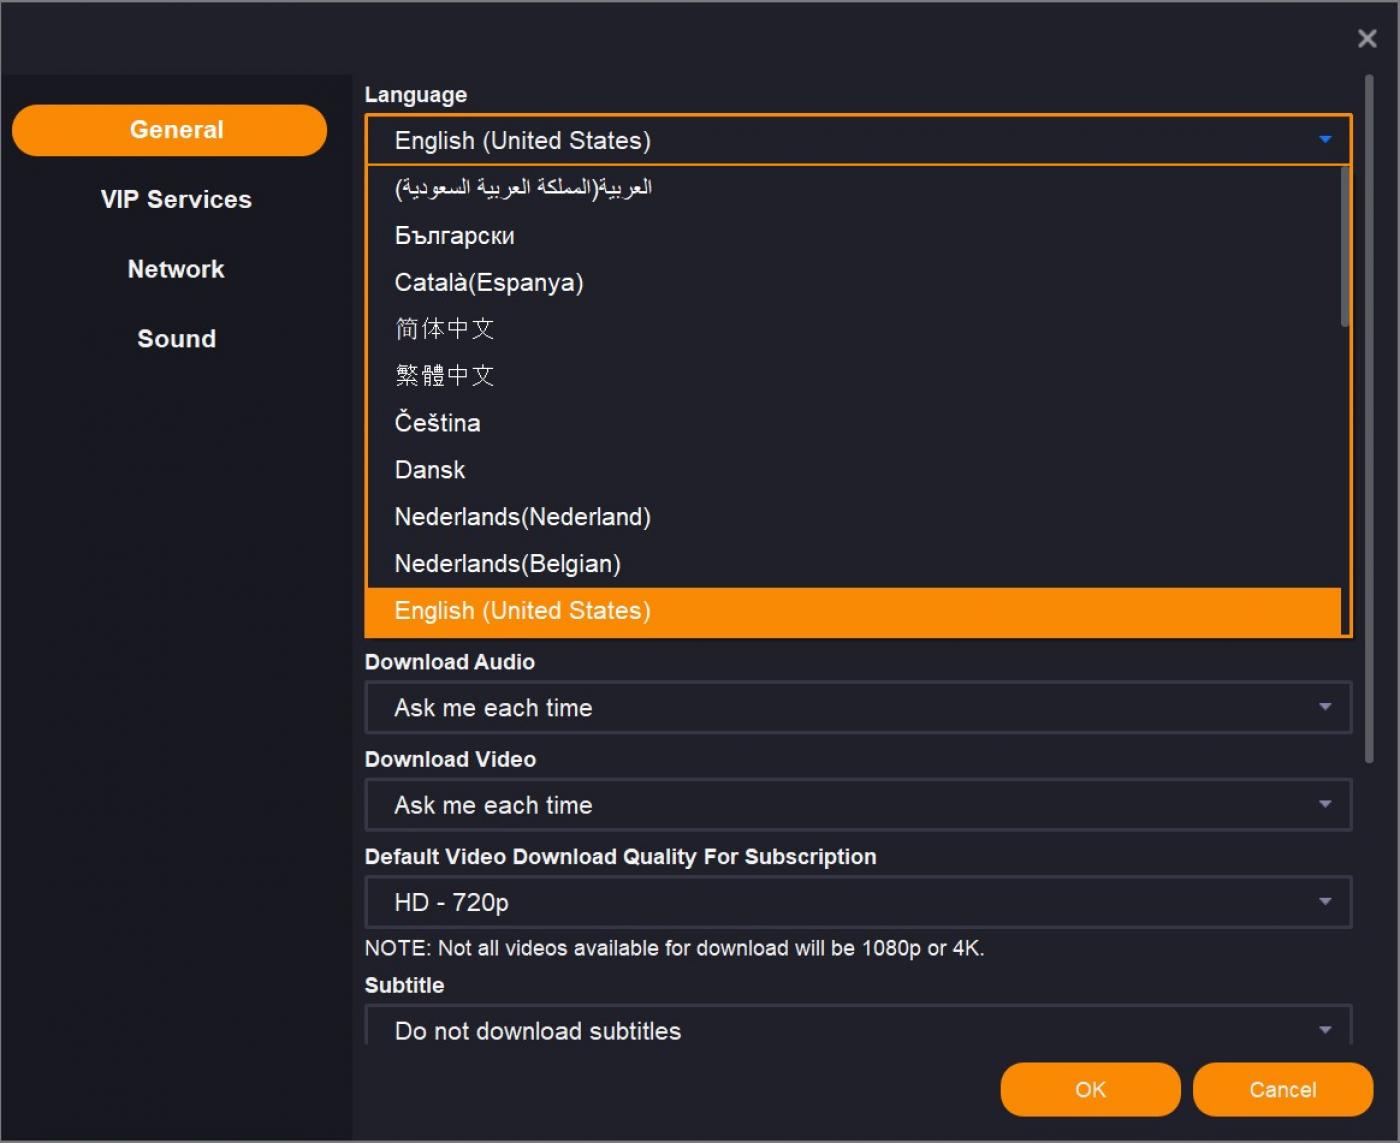The height and width of the screenshot is (1143, 1400).
Task: Switch to the VIP Services tab
Action: coord(176,199)
